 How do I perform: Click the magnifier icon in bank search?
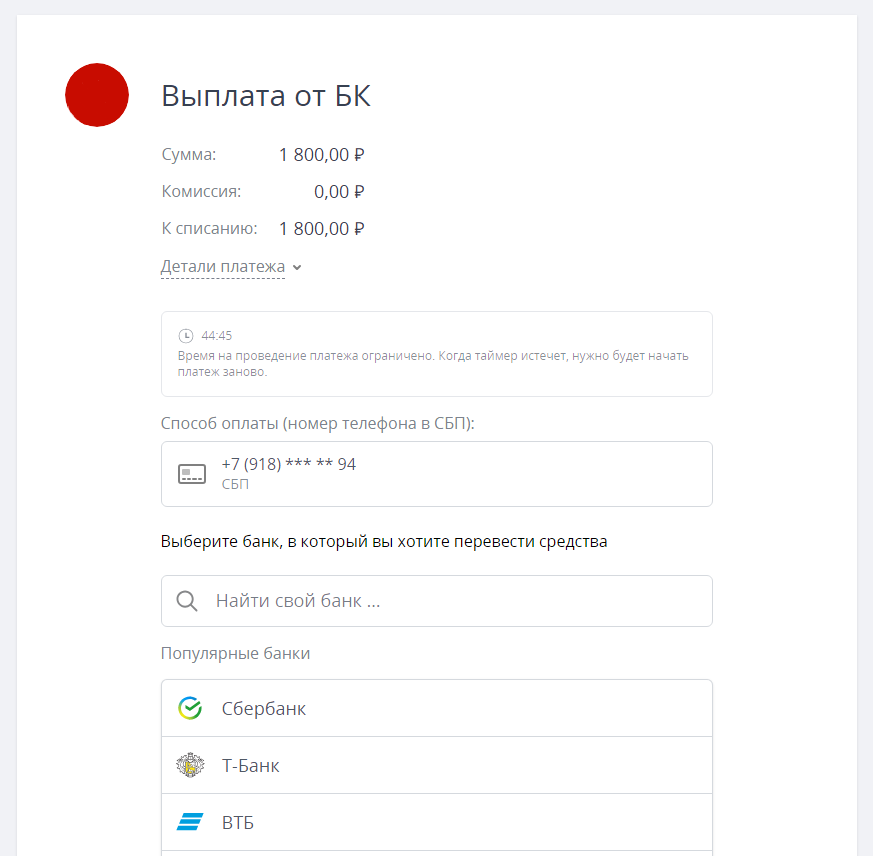(187, 601)
